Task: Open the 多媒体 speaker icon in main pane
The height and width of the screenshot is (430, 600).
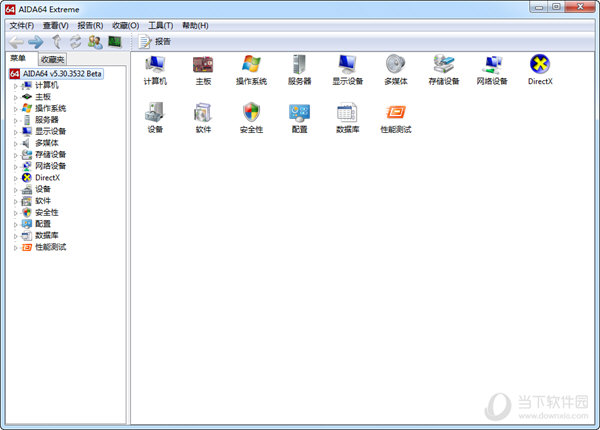Action: pyautogui.click(x=396, y=70)
